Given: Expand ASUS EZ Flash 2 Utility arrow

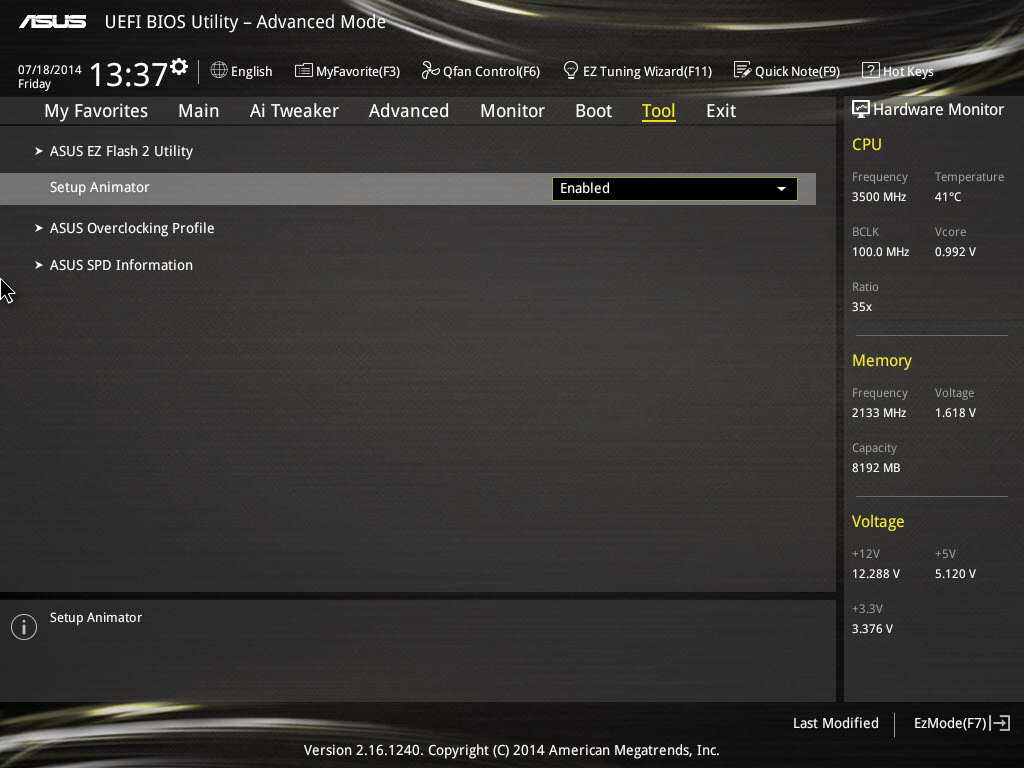Looking at the screenshot, I should tap(39, 151).
